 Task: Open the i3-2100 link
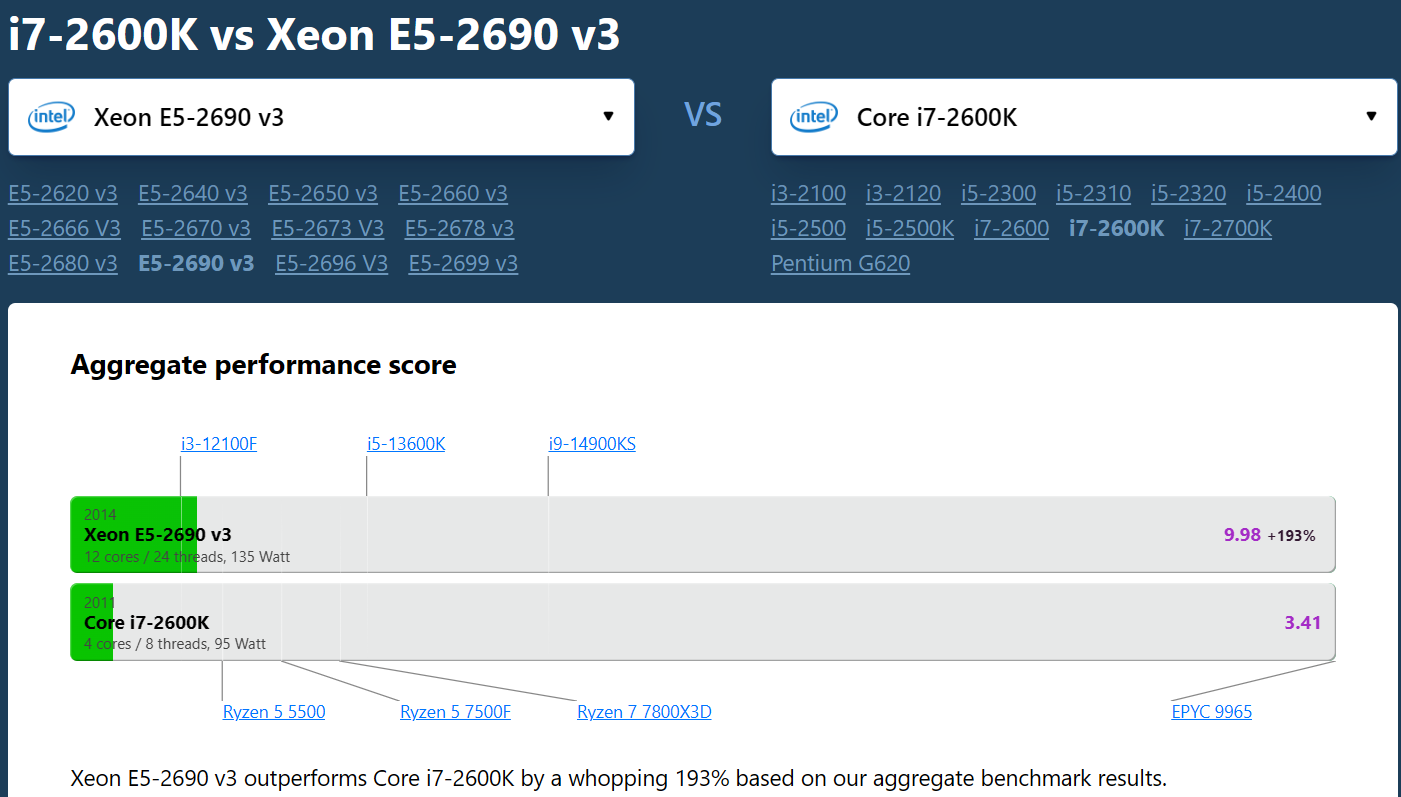[x=809, y=194]
